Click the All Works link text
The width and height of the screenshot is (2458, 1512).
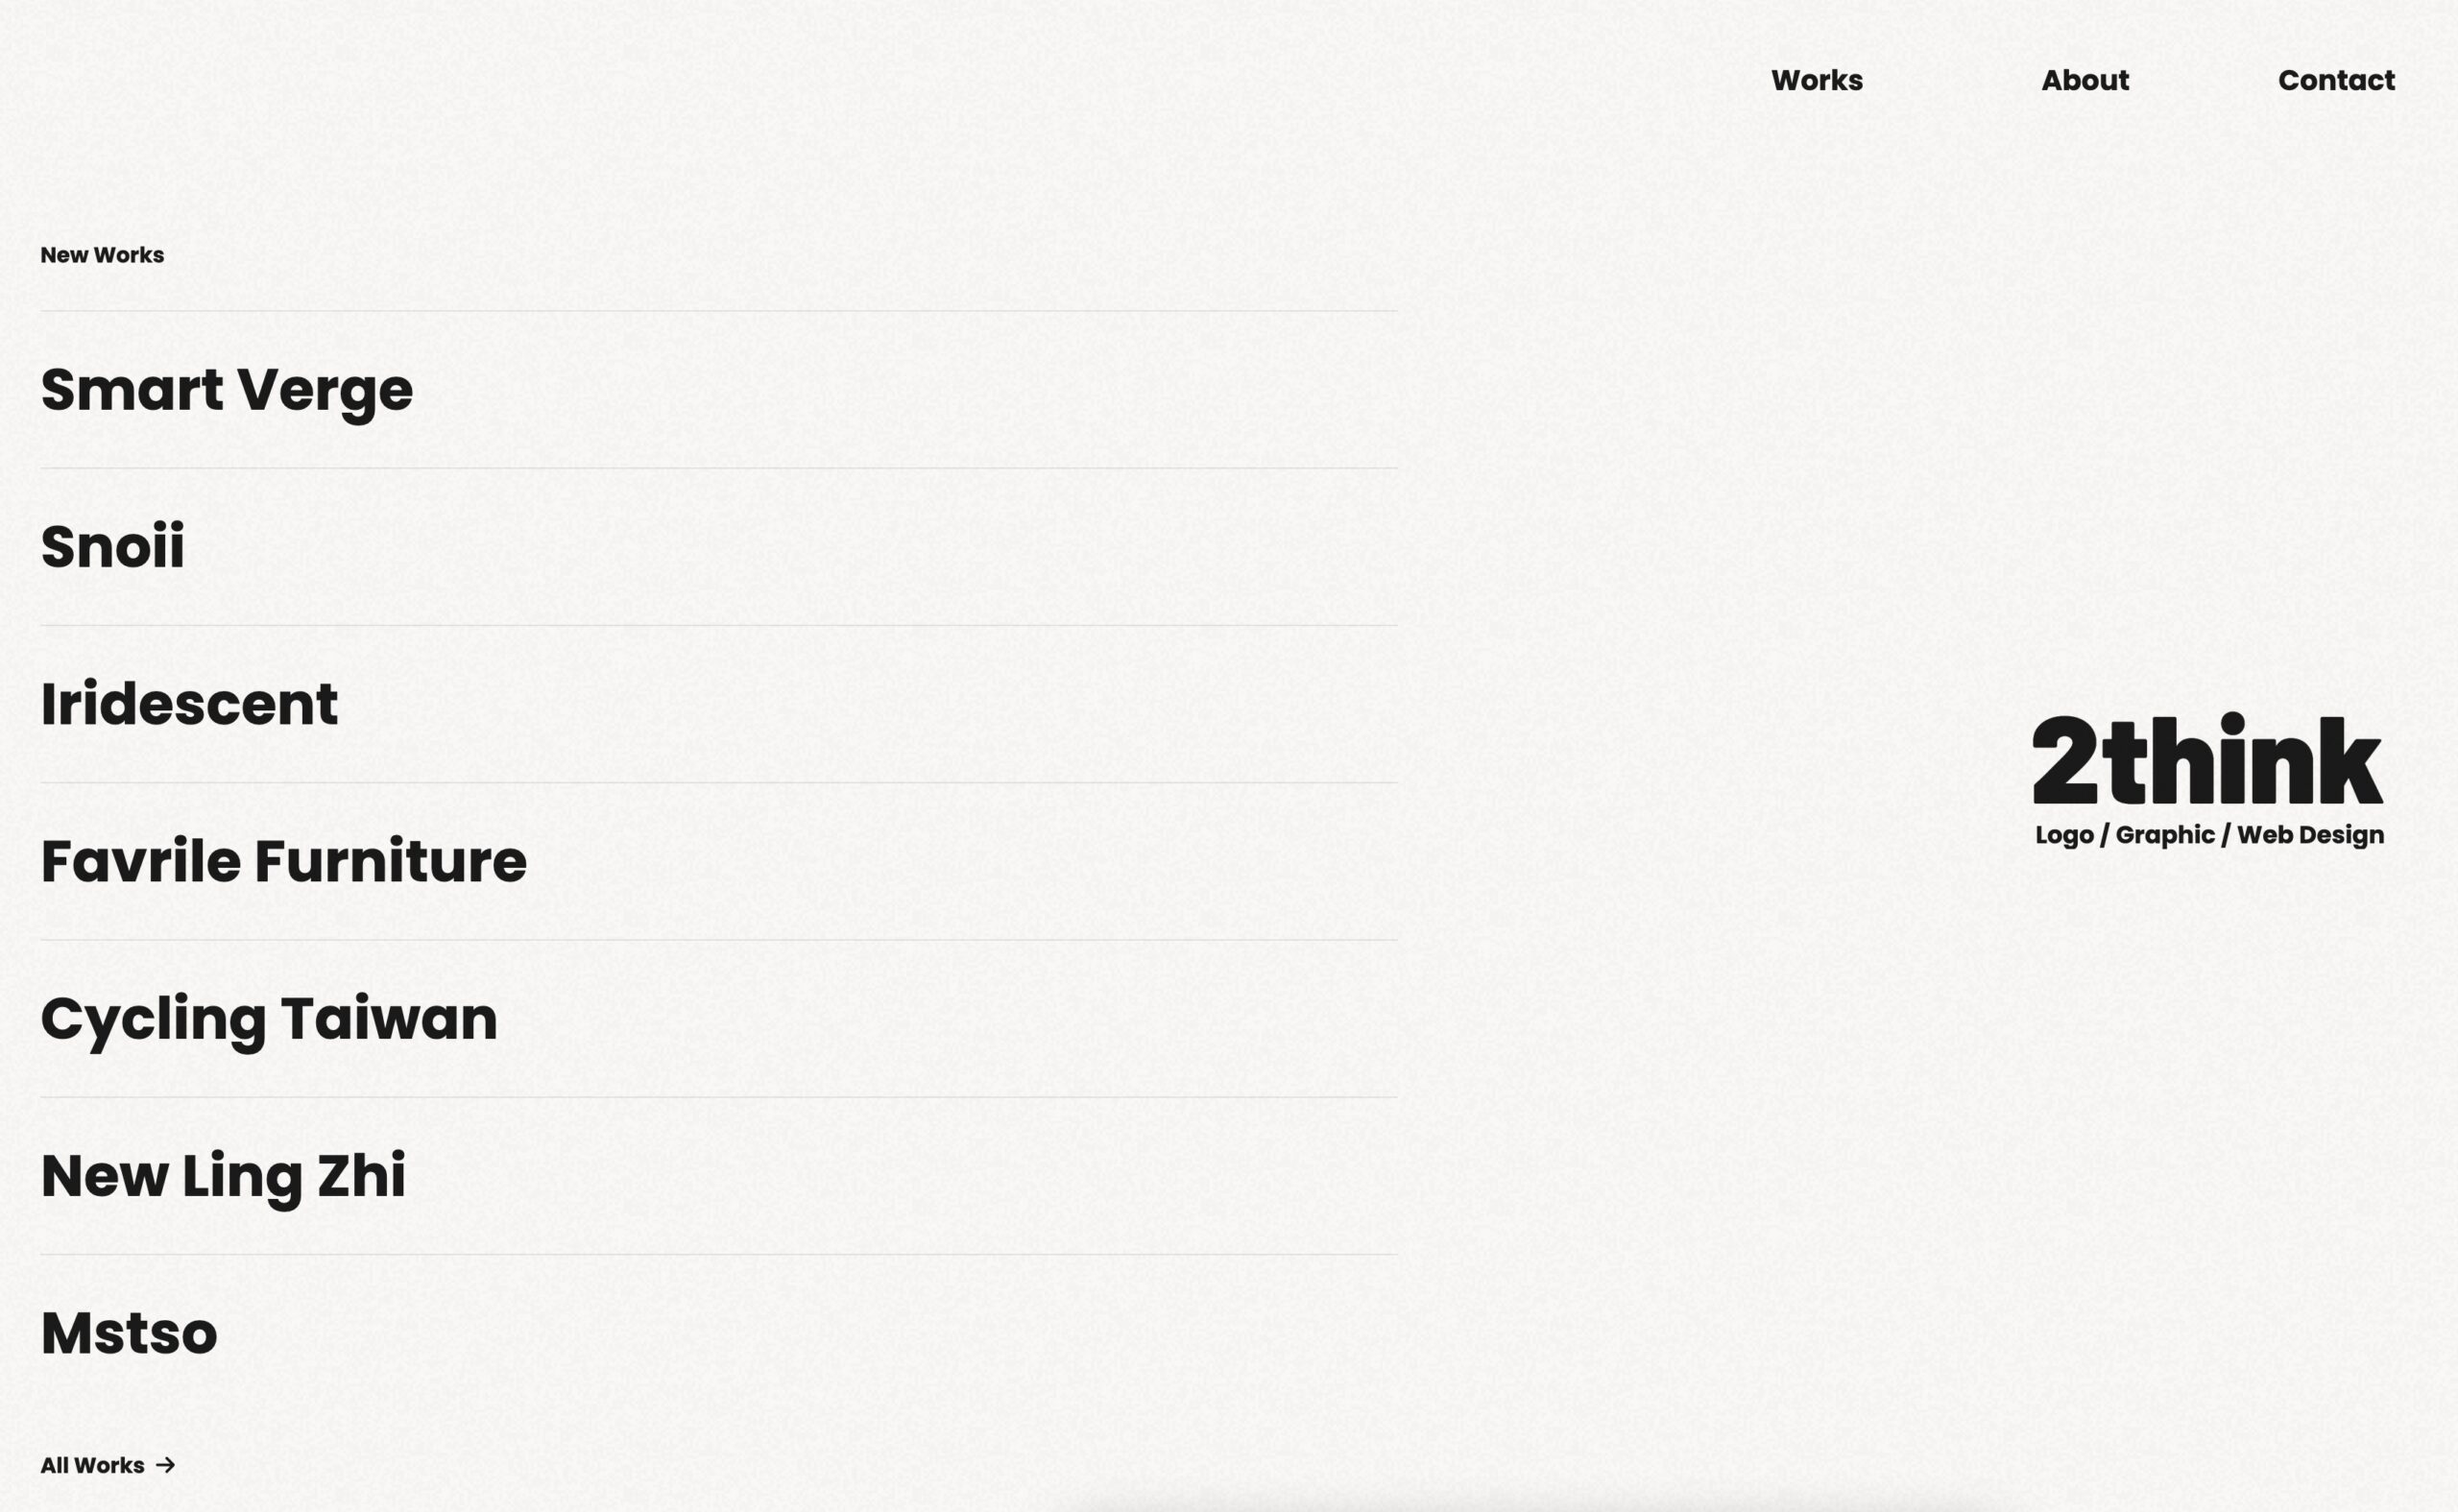coord(92,1465)
